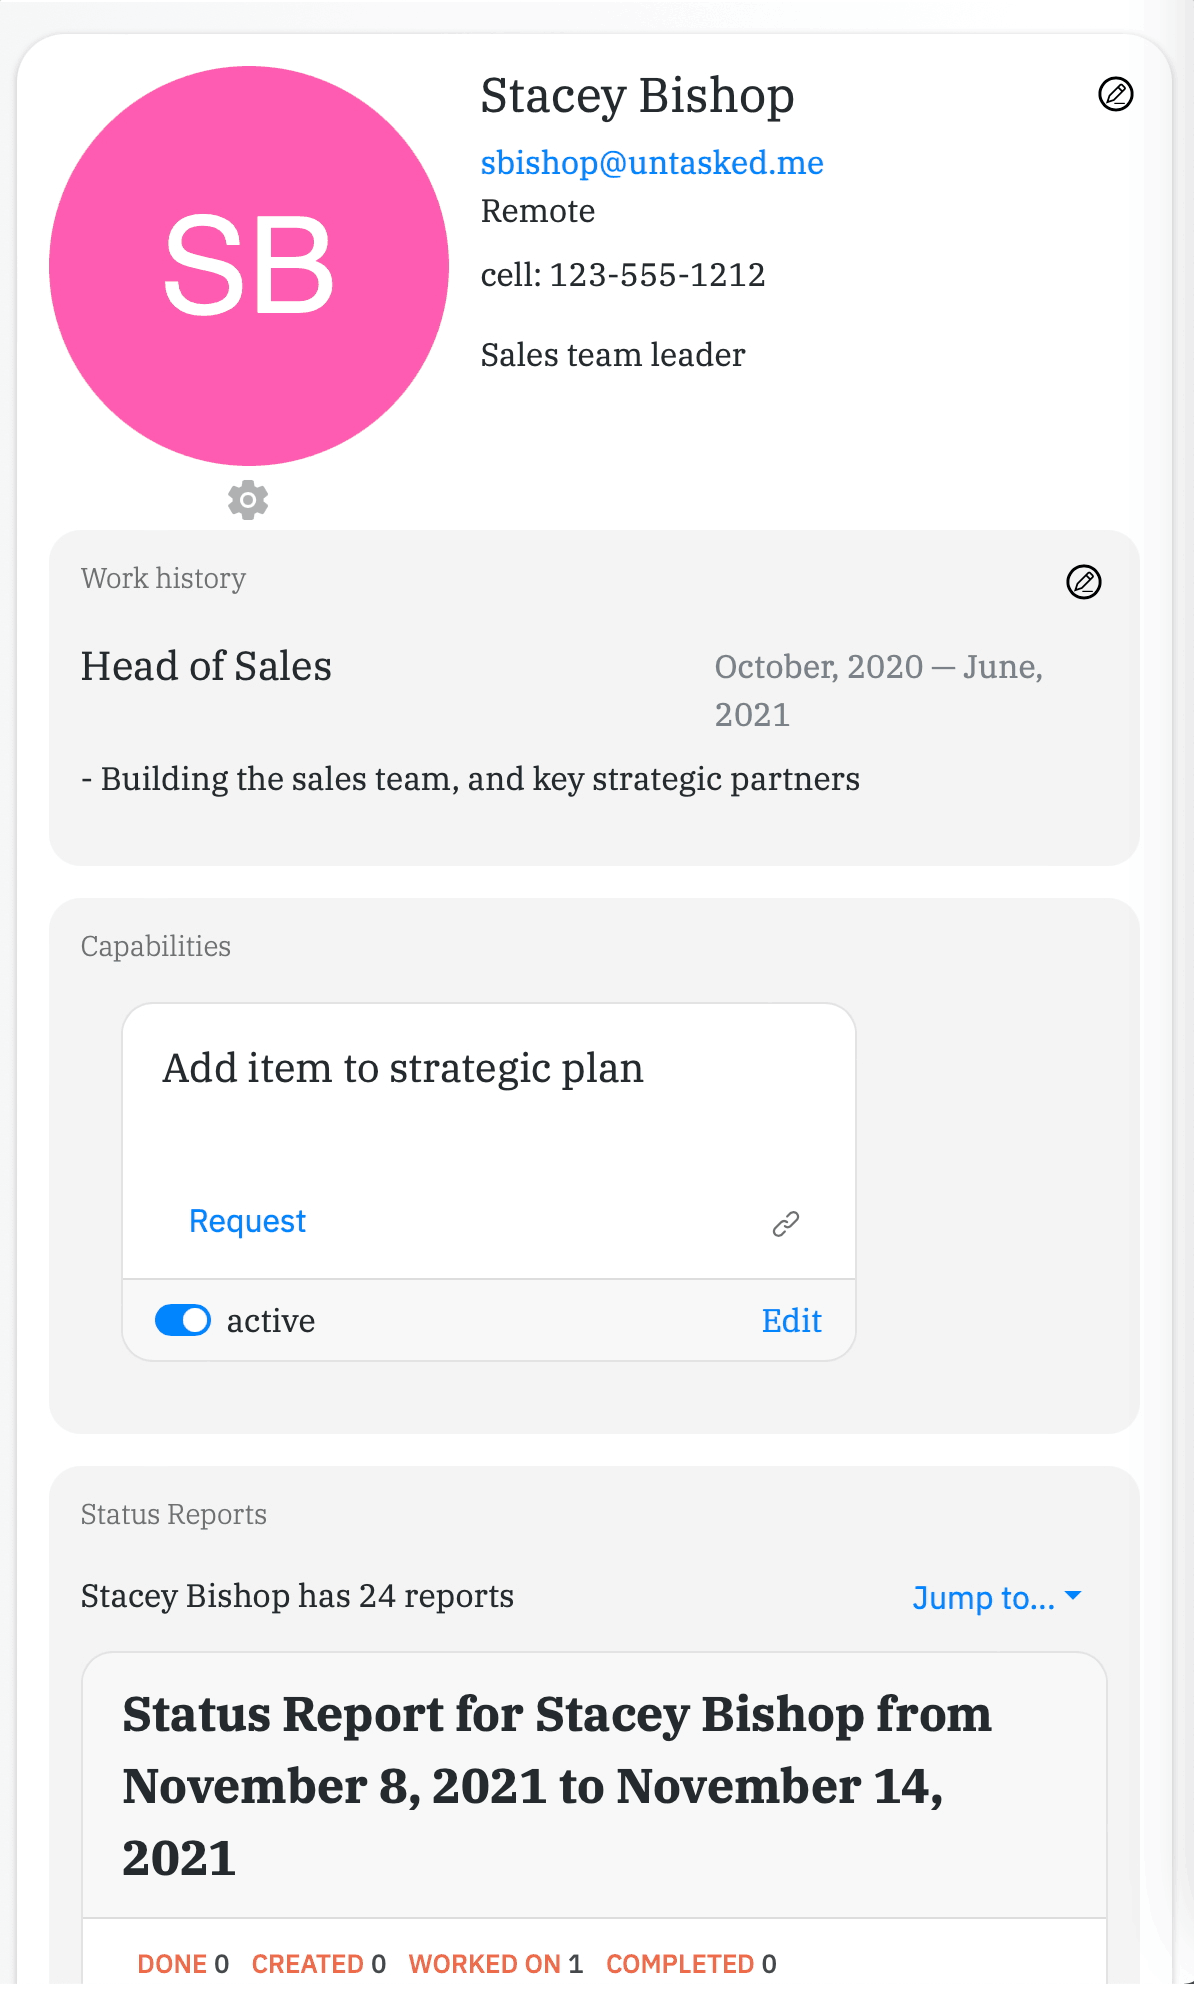Copy capability link via chain icon

[x=786, y=1223]
